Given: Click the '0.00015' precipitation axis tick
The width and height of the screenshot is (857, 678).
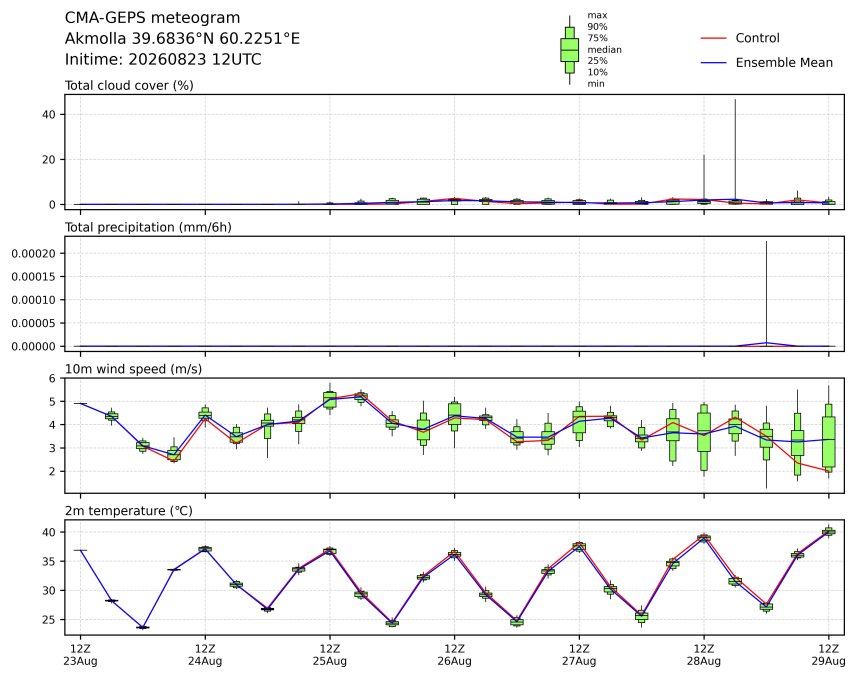Looking at the screenshot, I should (33, 277).
